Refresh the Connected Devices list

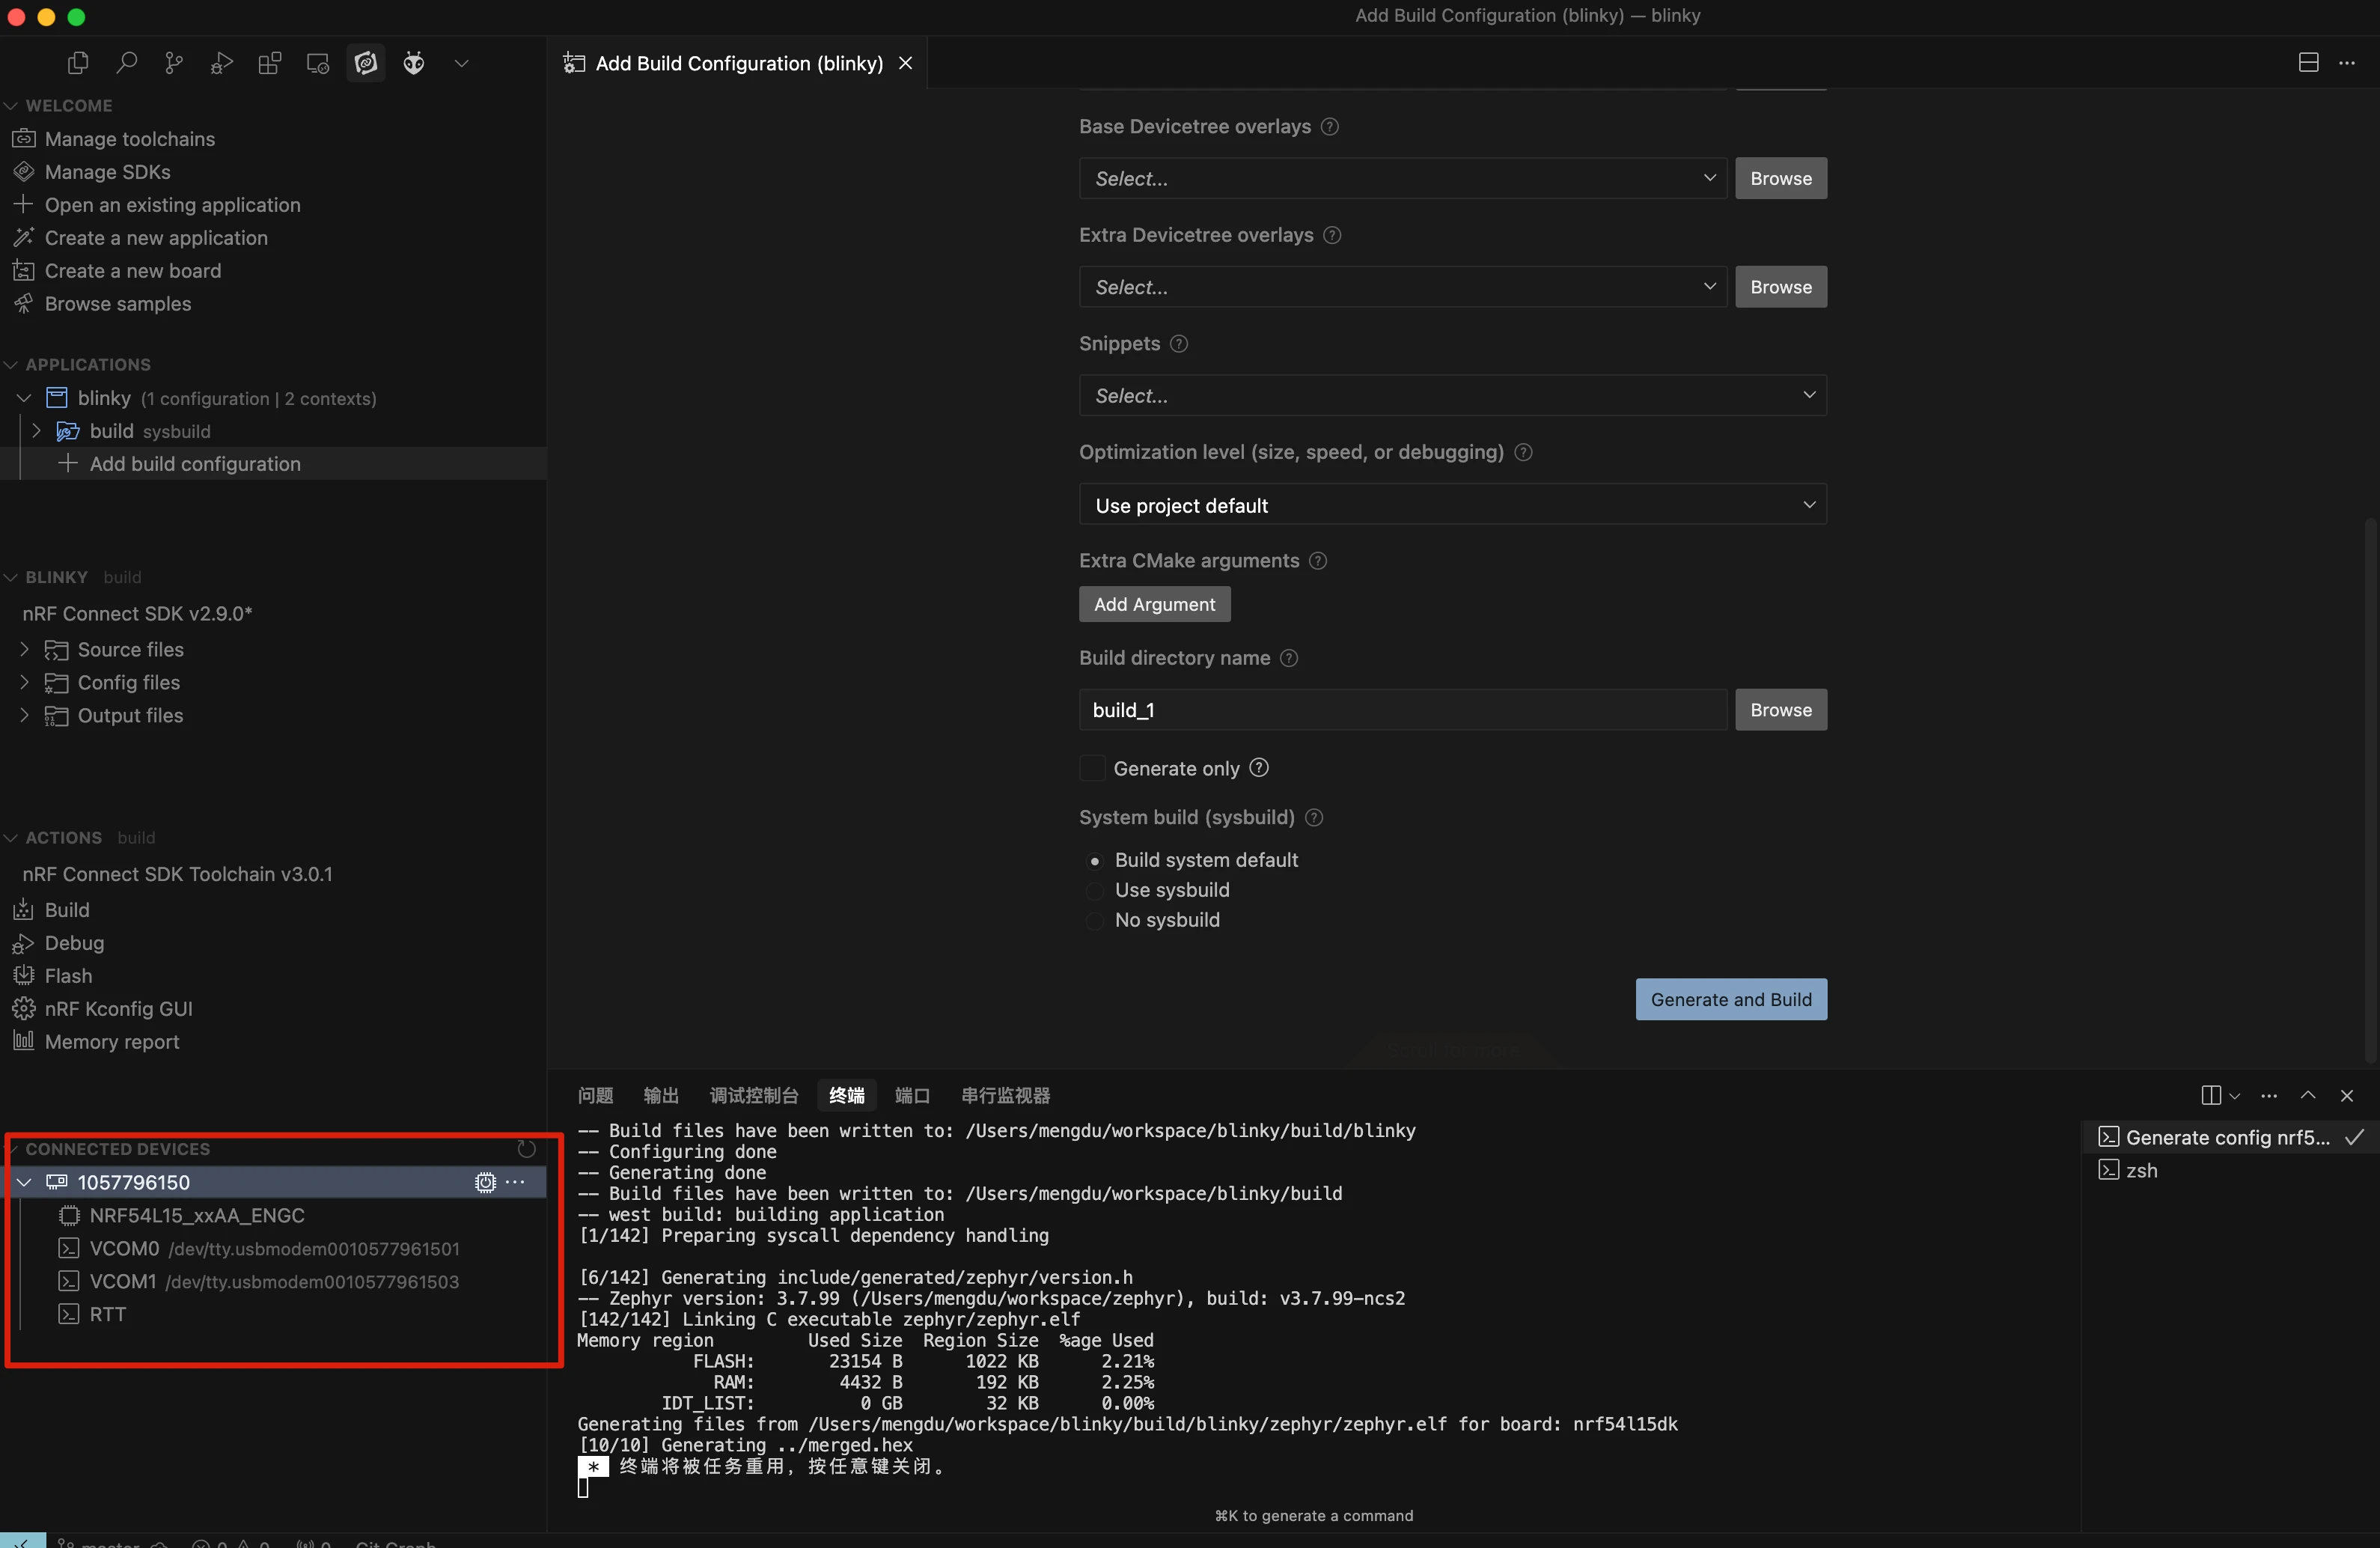[527, 1149]
